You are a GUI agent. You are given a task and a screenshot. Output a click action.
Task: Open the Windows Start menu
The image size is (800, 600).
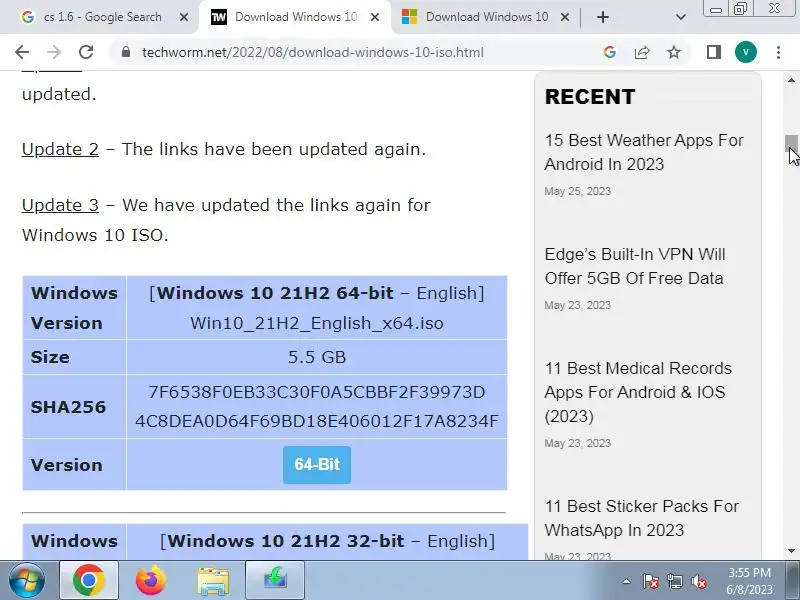pyautogui.click(x=26, y=580)
